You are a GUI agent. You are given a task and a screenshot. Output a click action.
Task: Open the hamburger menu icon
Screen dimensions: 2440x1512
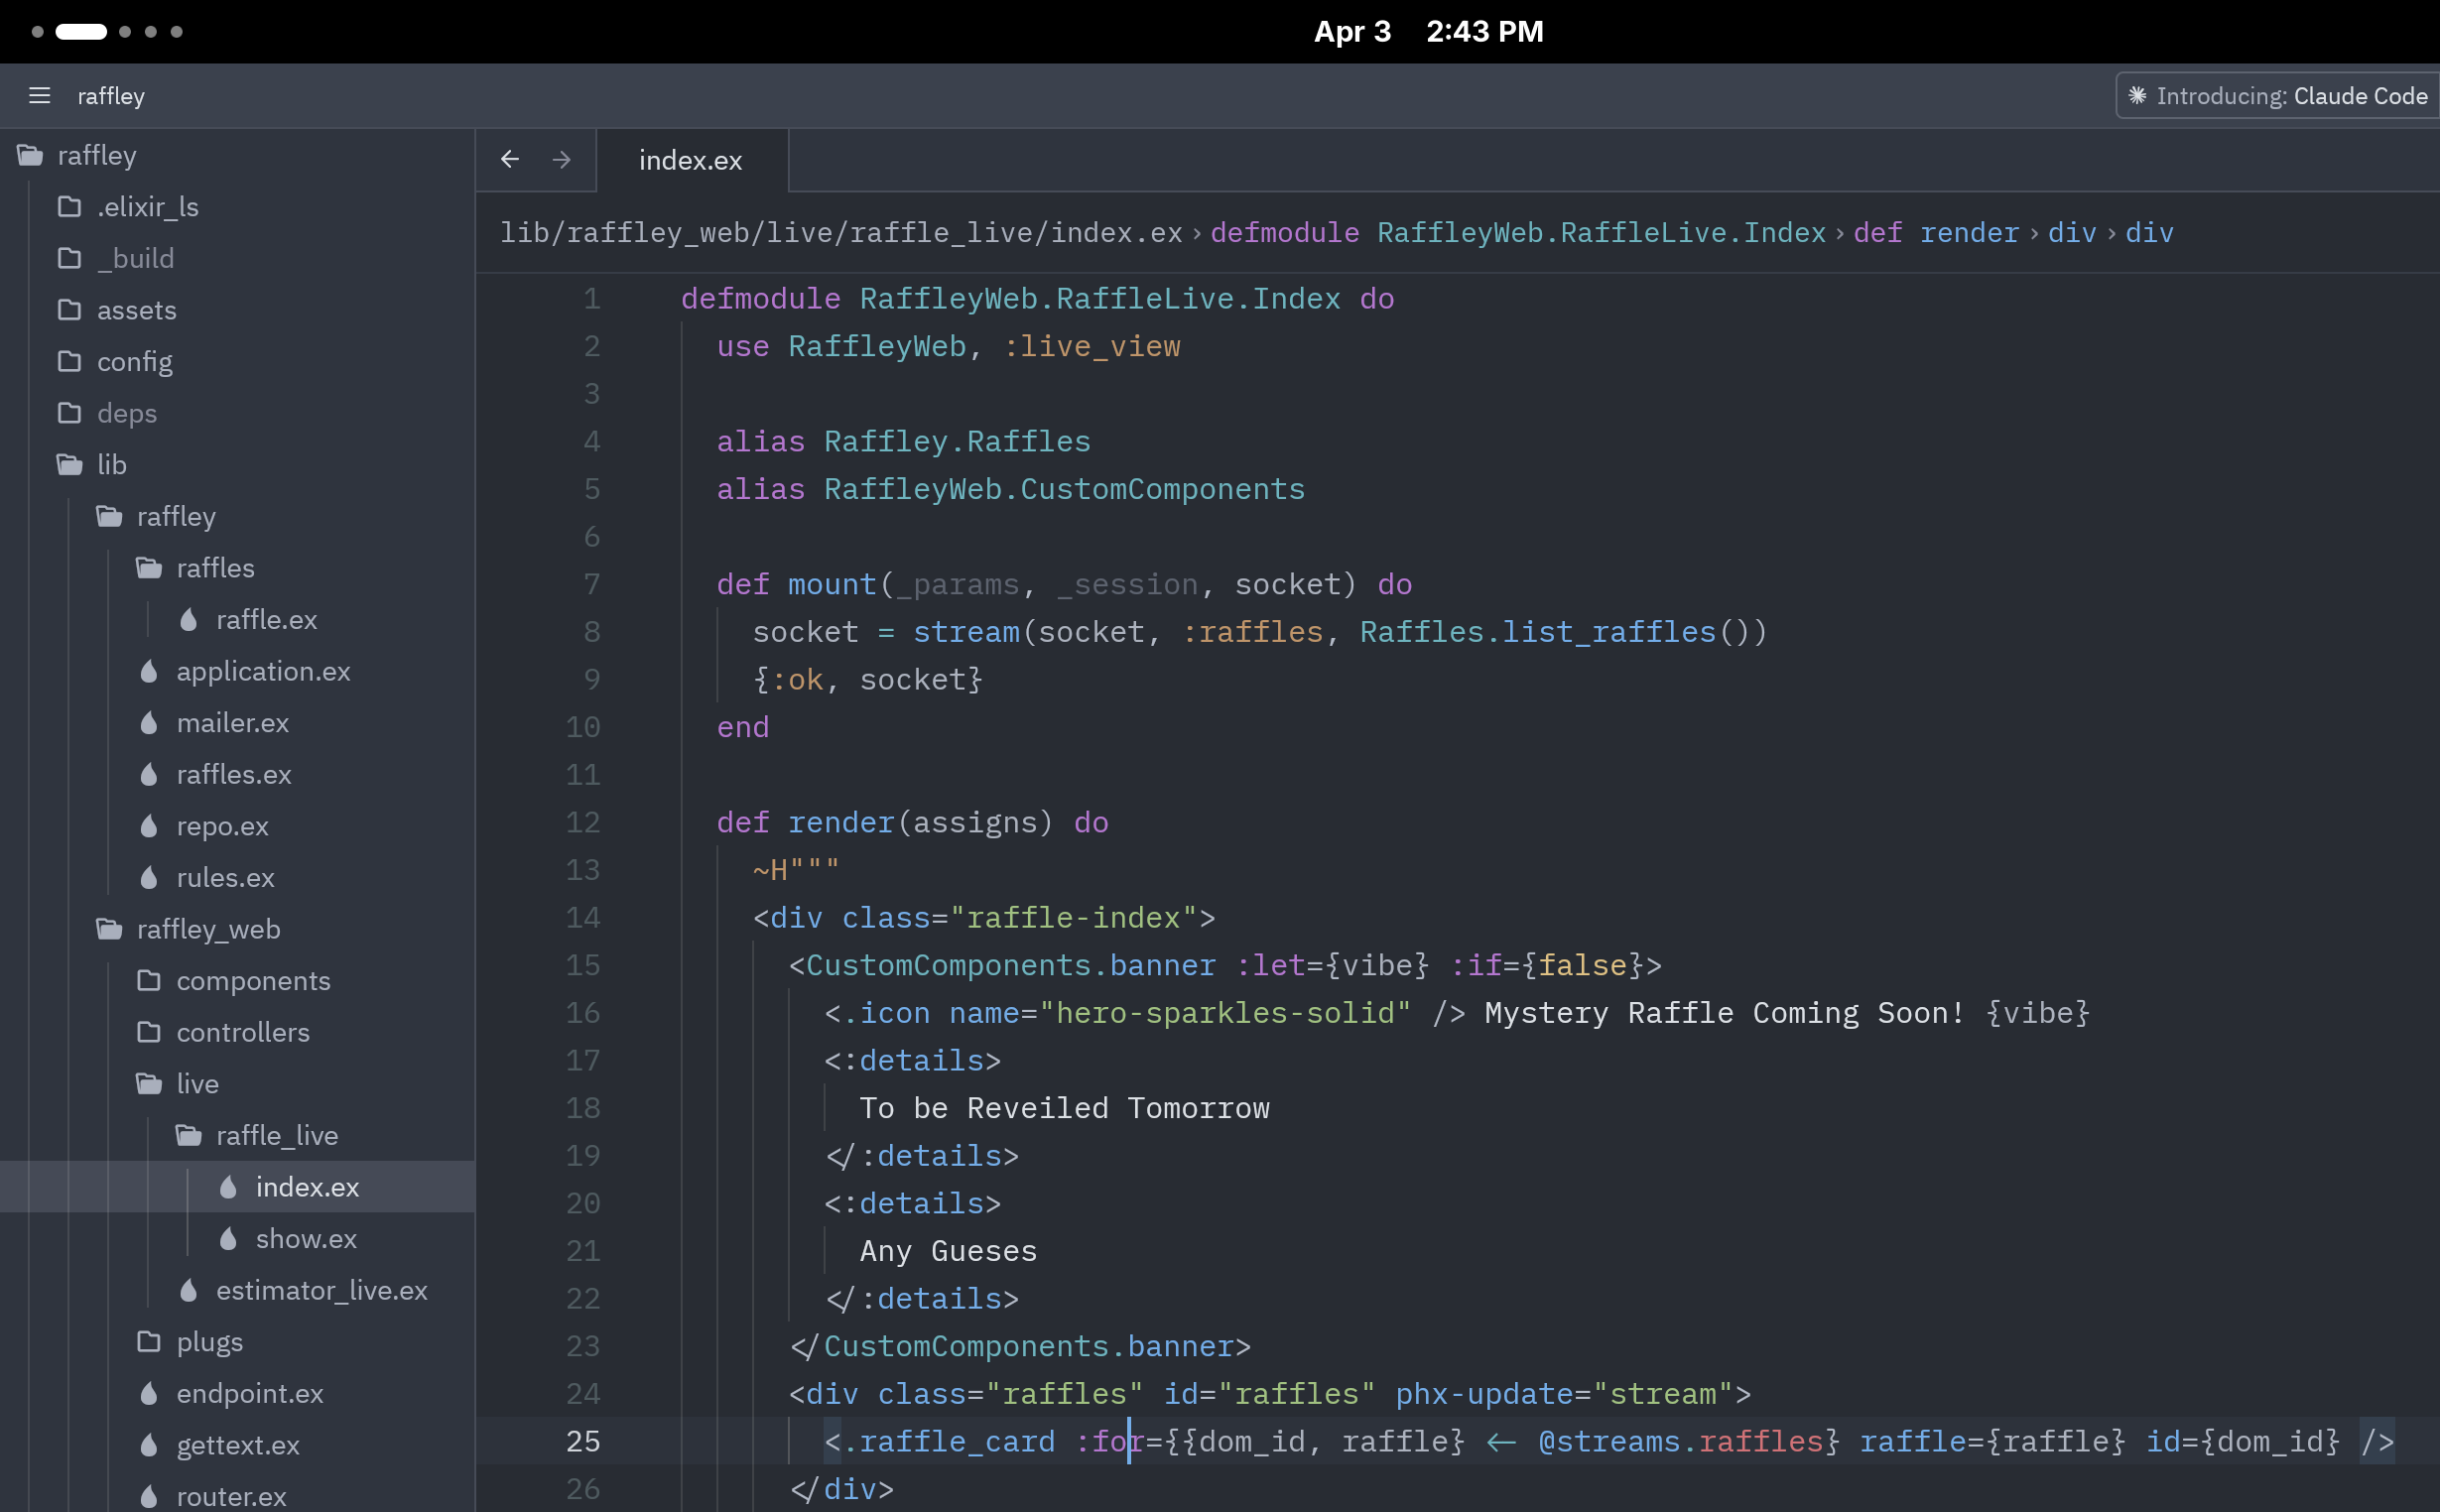point(39,96)
